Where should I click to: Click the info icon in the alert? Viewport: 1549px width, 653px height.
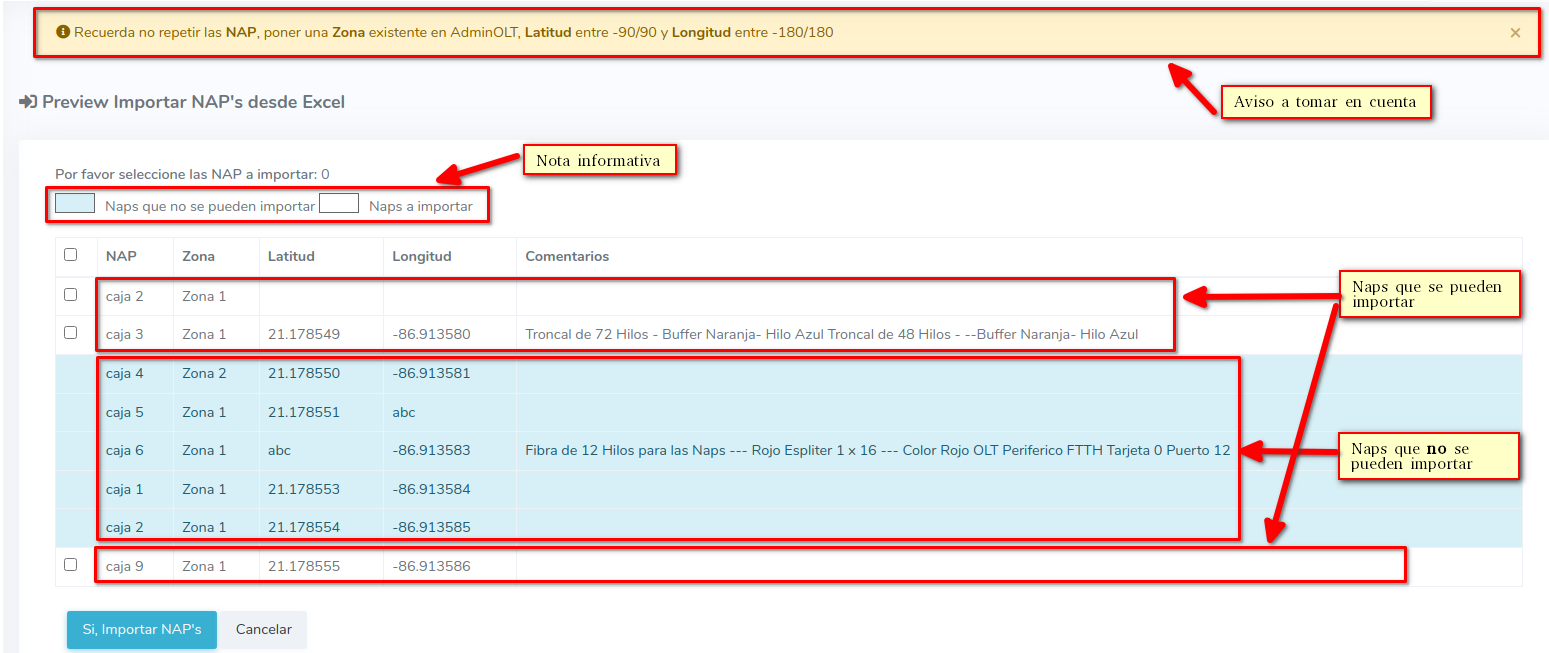click(63, 33)
